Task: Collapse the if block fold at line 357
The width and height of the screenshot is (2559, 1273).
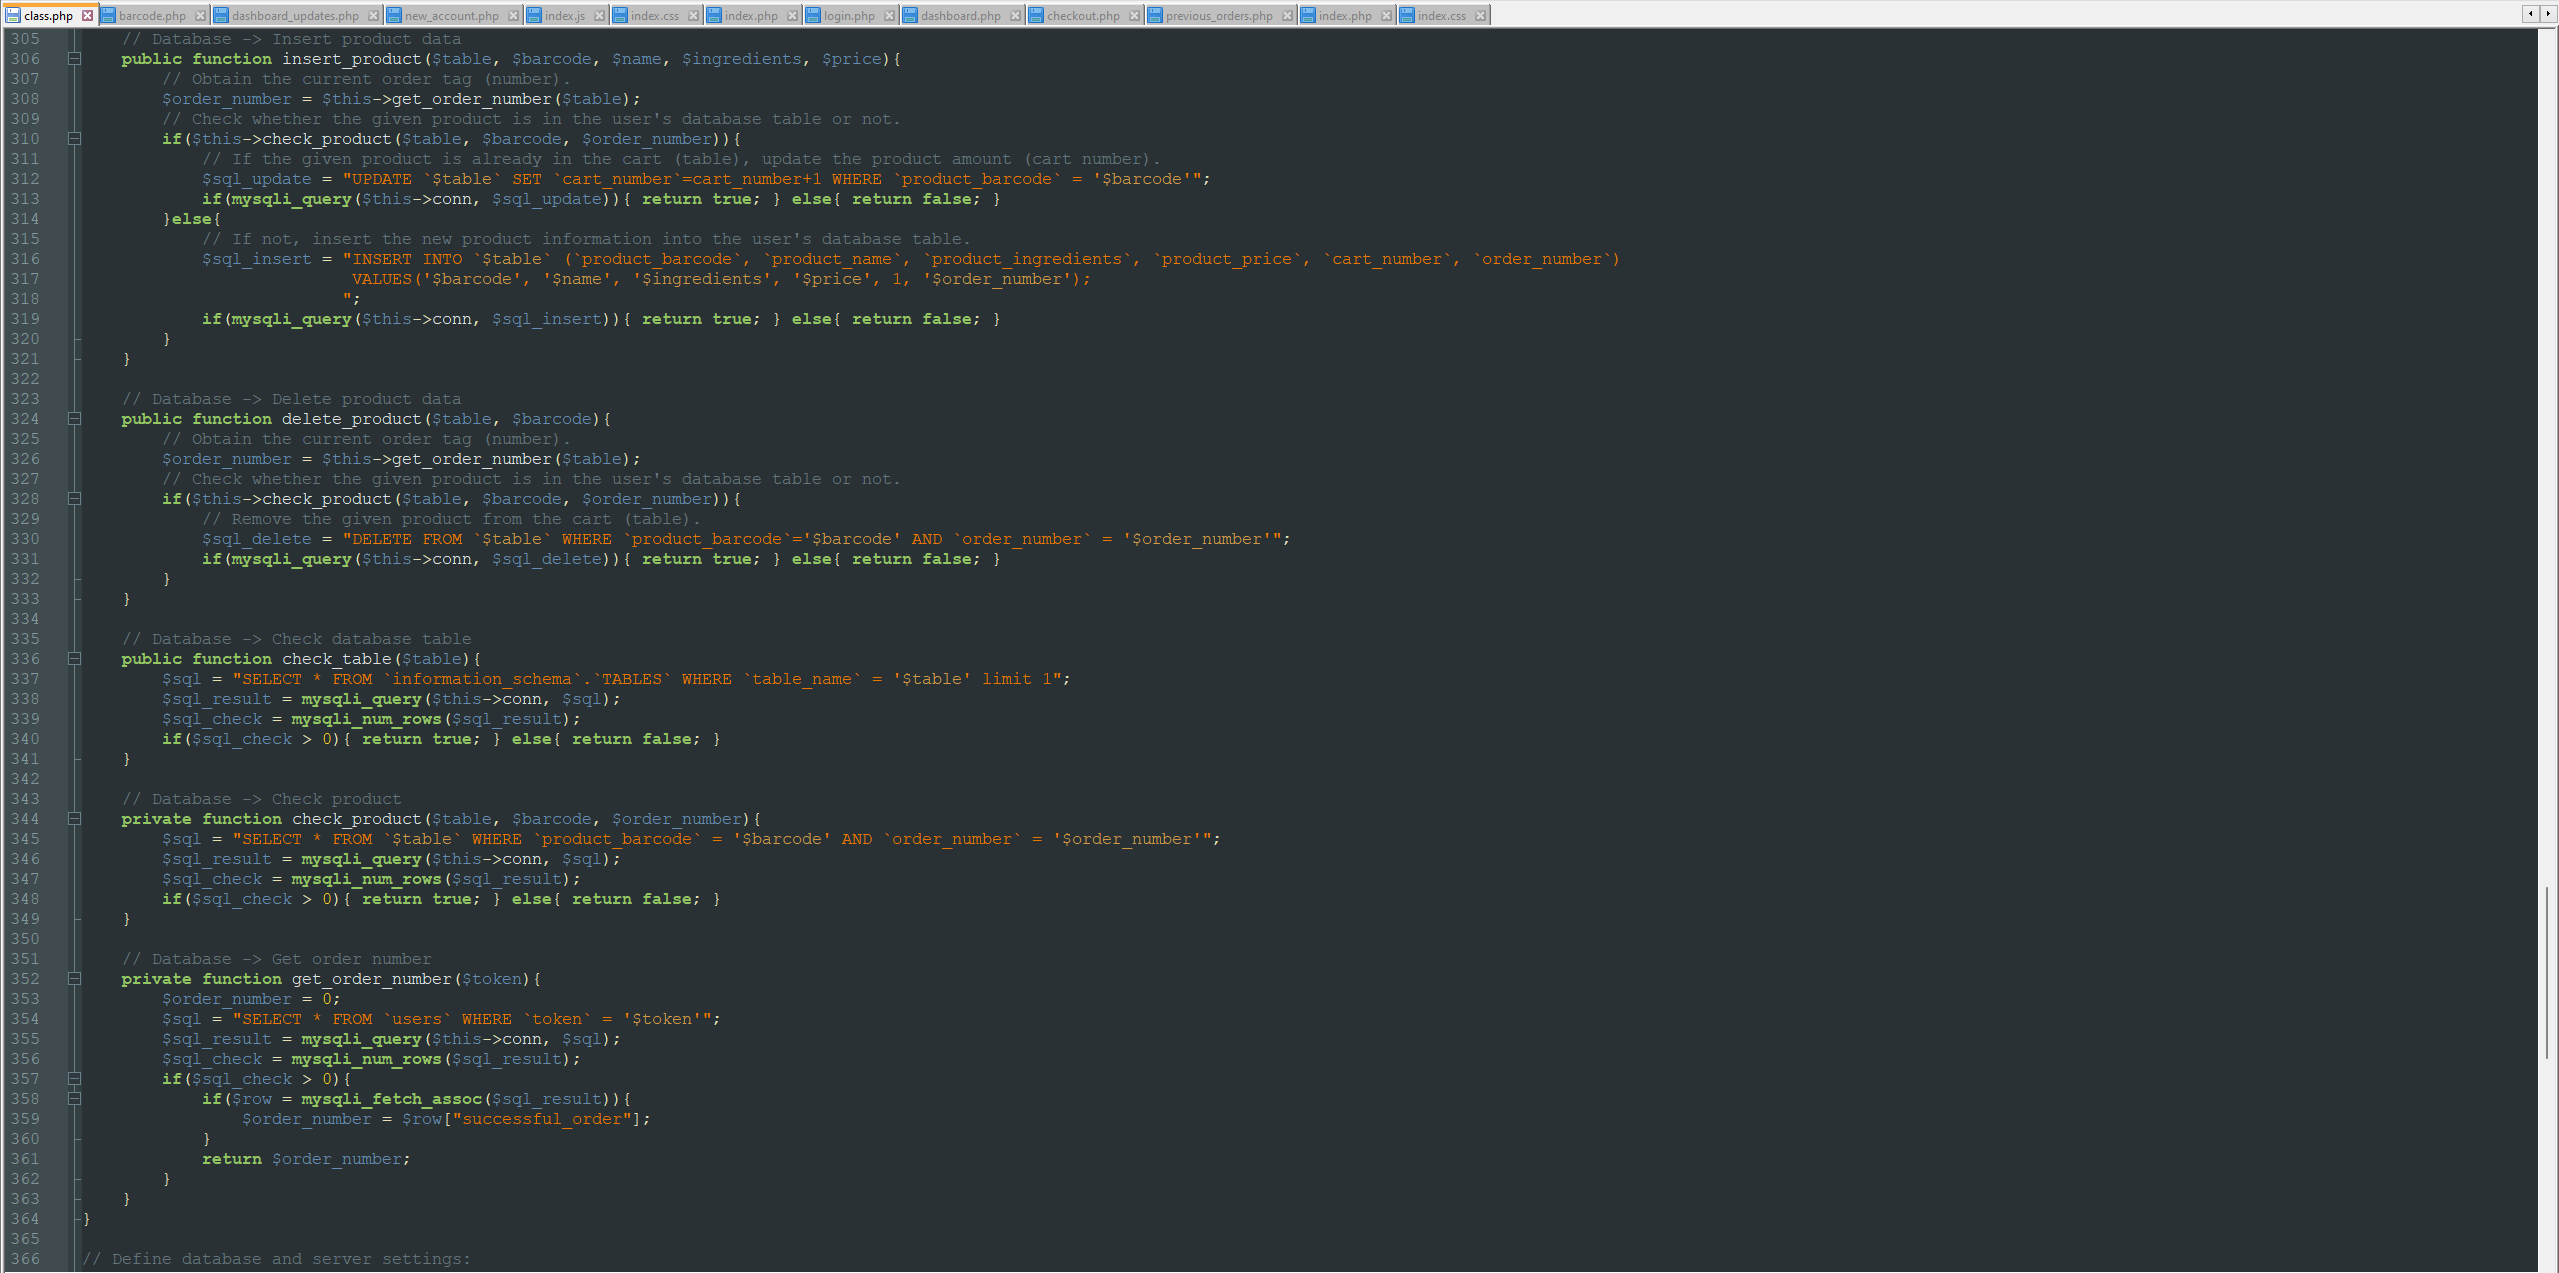Action: [75, 1079]
